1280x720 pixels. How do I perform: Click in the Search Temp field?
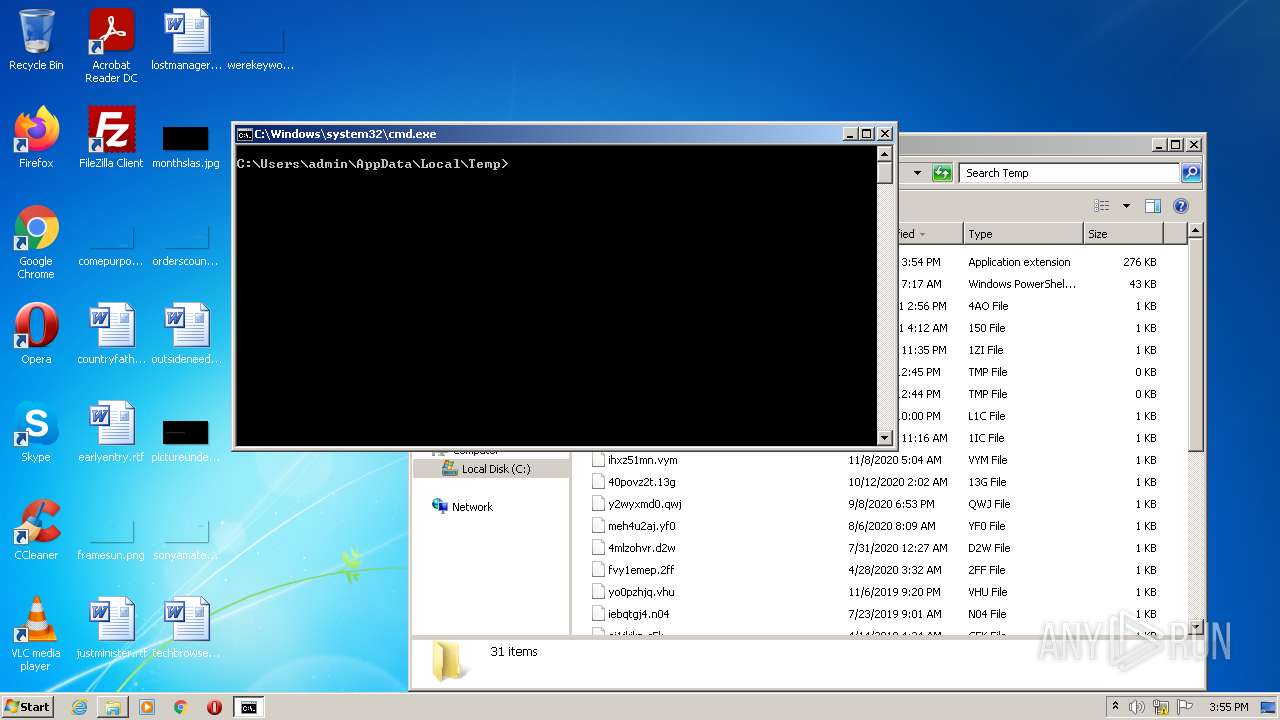(1068, 173)
